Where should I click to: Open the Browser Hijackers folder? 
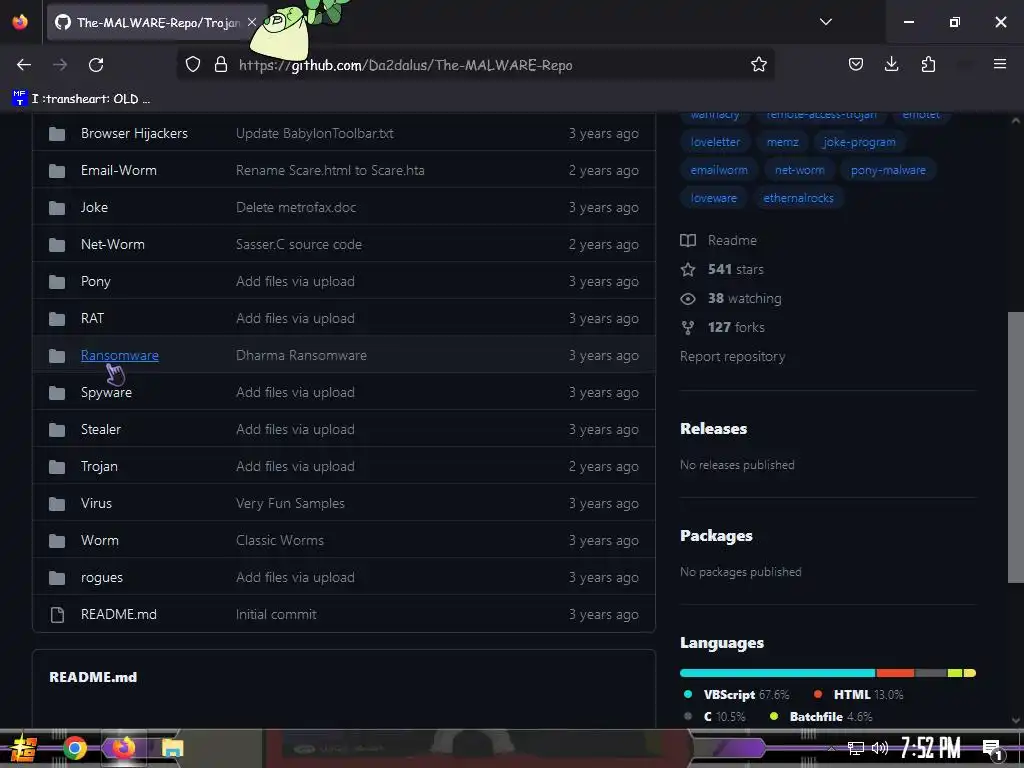pyautogui.click(x=134, y=133)
